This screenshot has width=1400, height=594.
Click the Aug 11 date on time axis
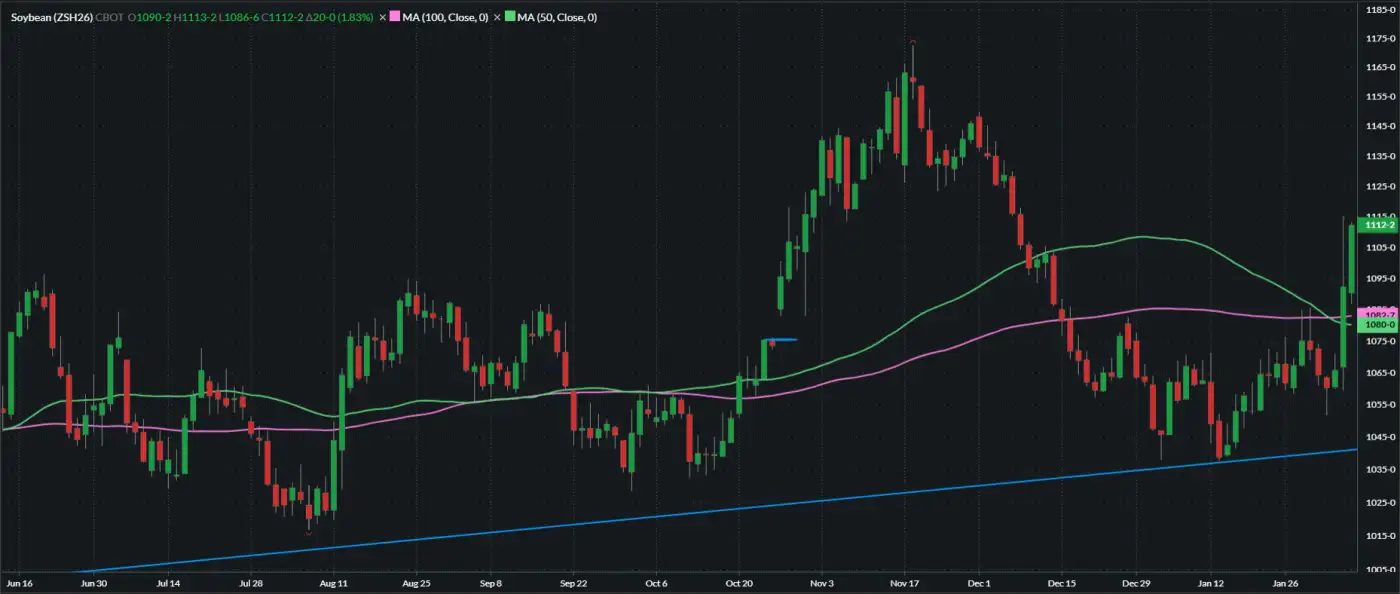(334, 582)
